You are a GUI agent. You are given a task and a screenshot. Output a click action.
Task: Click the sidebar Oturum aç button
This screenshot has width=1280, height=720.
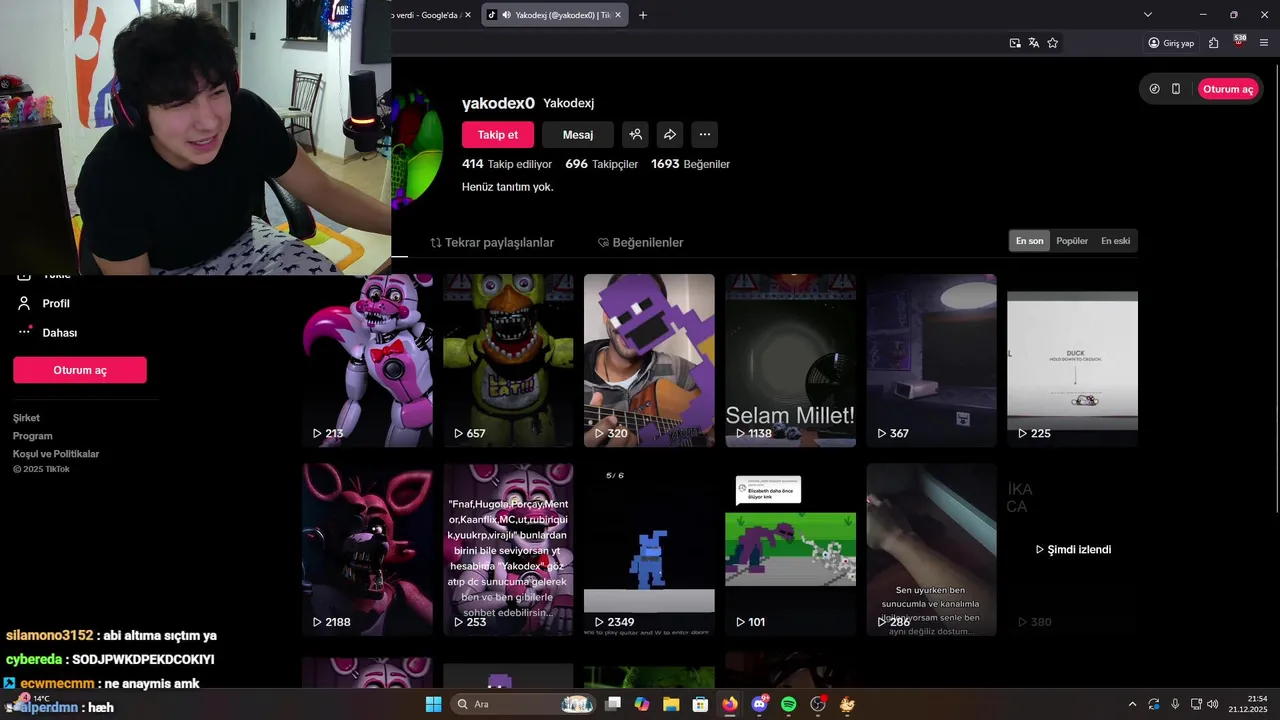click(x=80, y=370)
